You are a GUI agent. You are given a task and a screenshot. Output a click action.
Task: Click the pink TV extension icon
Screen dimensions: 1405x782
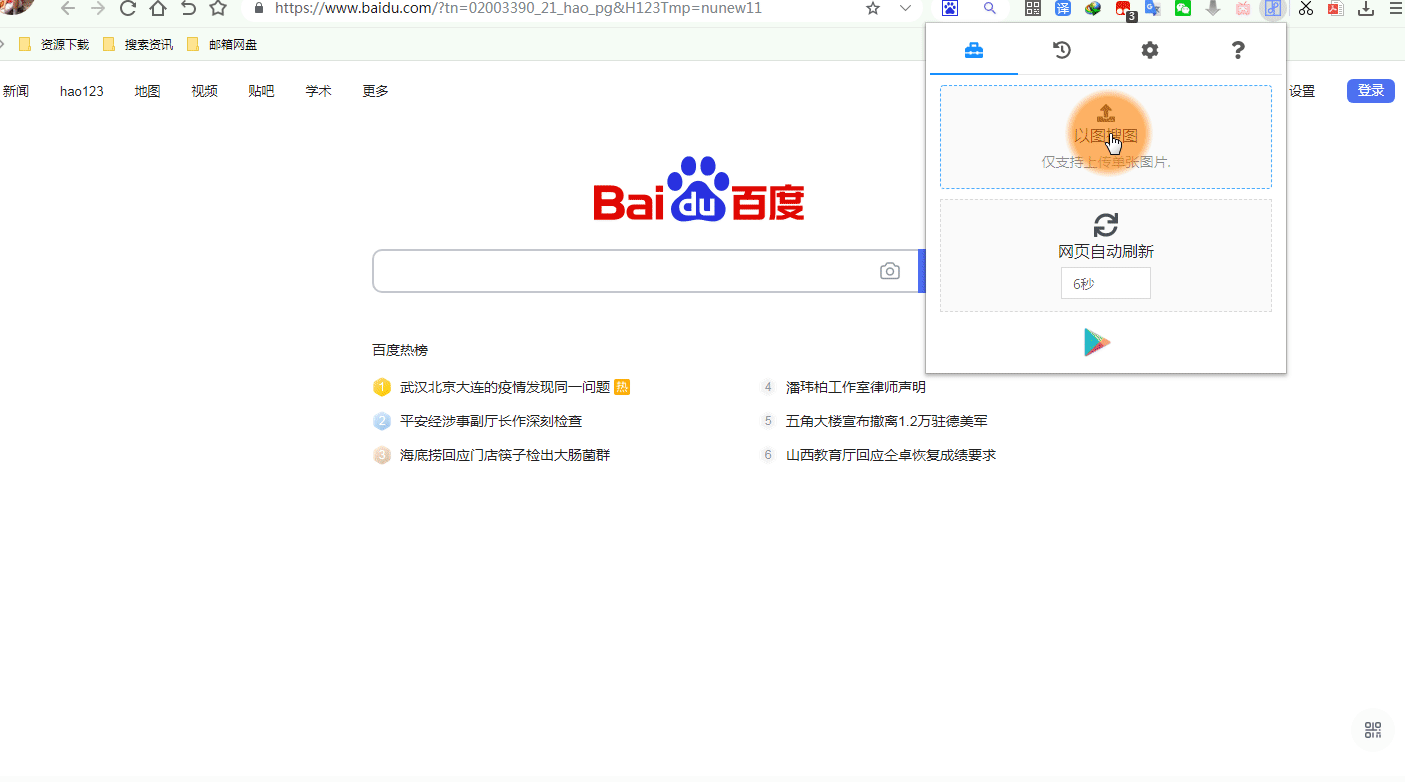pos(1243,8)
